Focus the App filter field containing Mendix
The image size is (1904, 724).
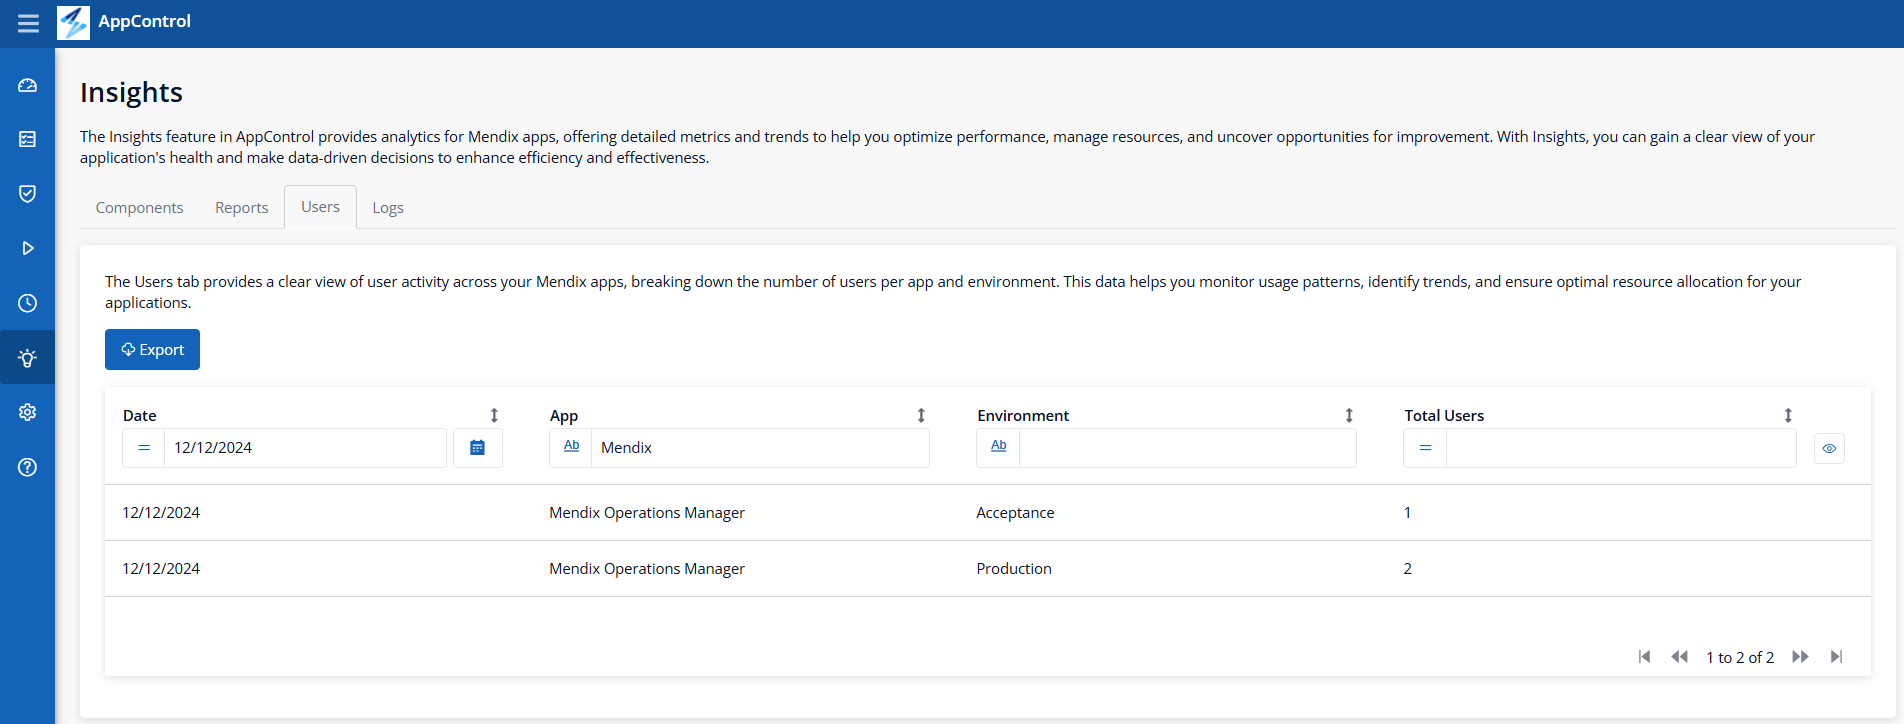[x=760, y=448]
